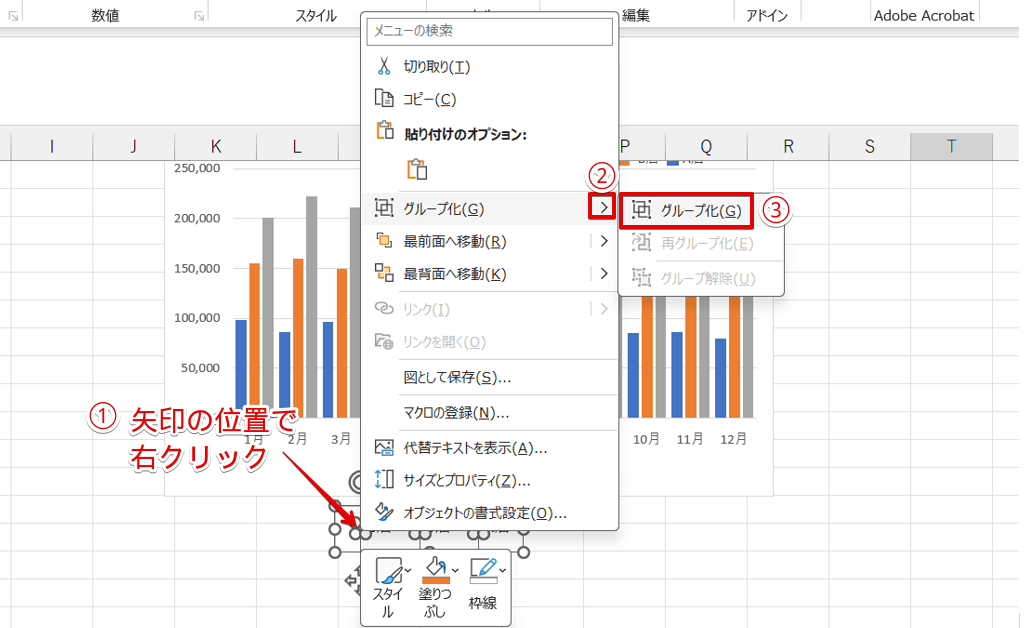
Task: Click the View Alt Text icon
Action: (x=384, y=447)
